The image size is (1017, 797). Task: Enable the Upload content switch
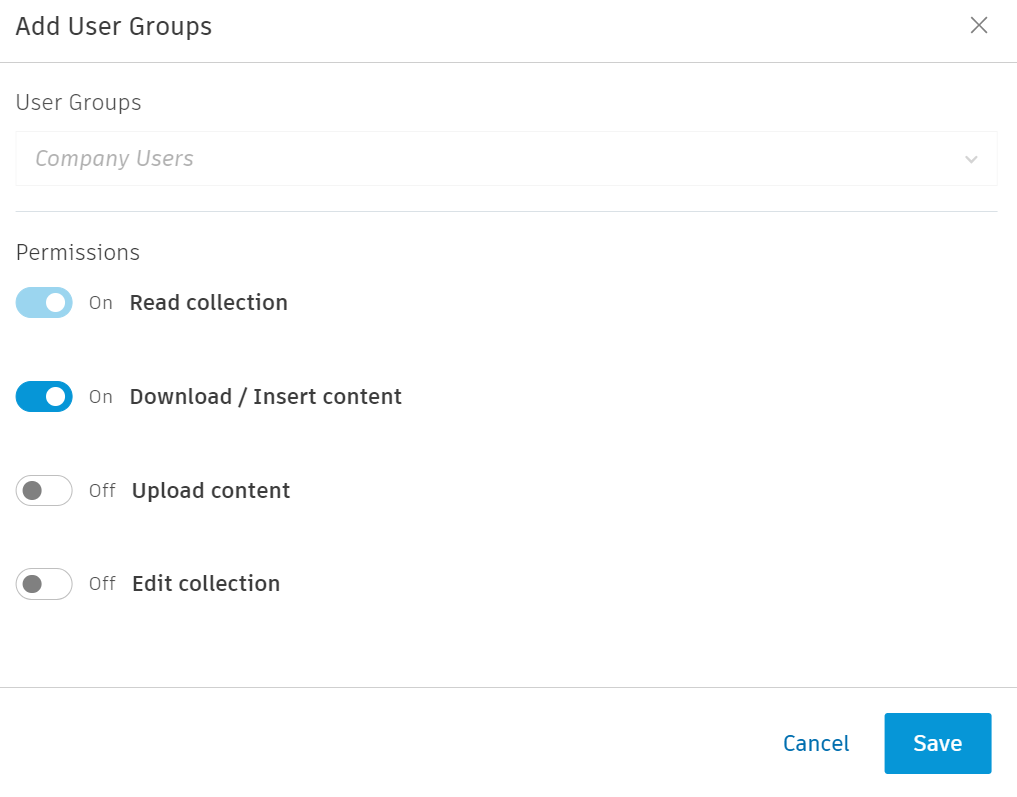44,491
